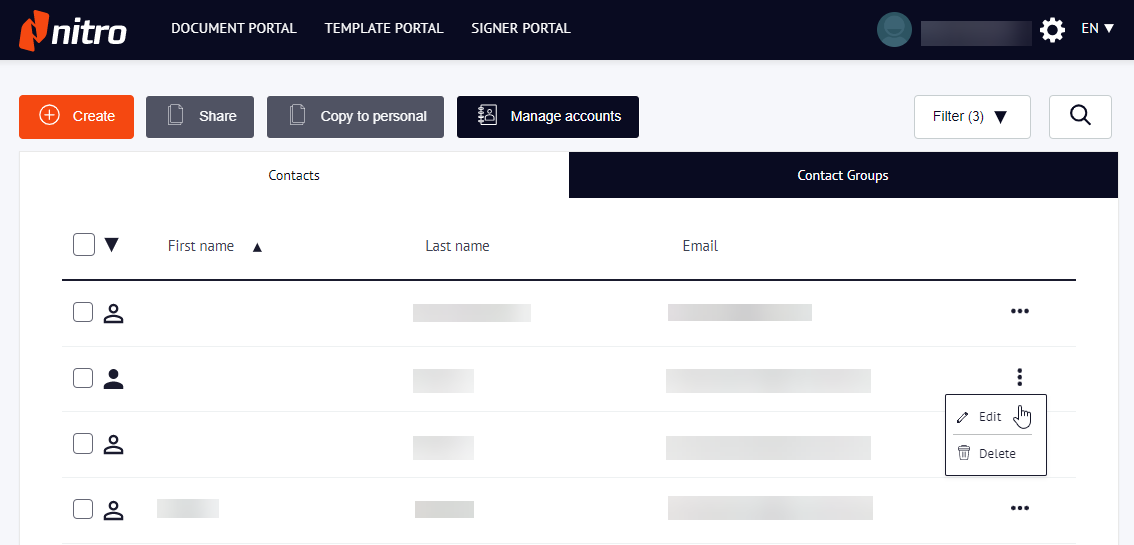This screenshot has height=545, width=1134.
Task: Expand the bulk selection arrow beside header checkbox
Action: (112, 245)
